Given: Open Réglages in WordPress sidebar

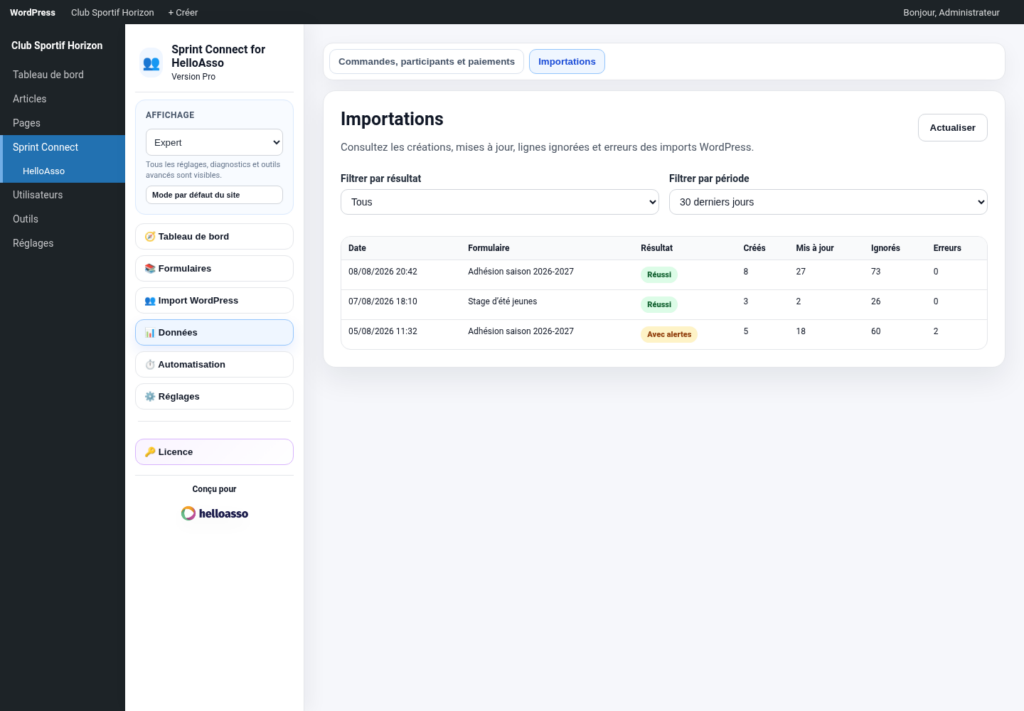Looking at the screenshot, I should [63, 243].
